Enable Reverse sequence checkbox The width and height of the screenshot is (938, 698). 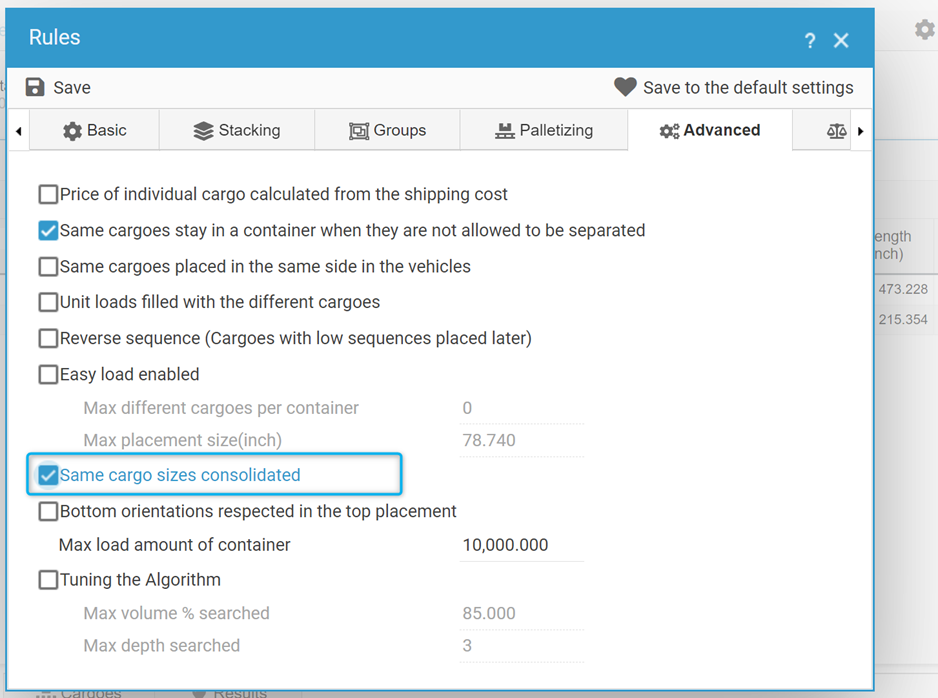click(x=48, y=338)
